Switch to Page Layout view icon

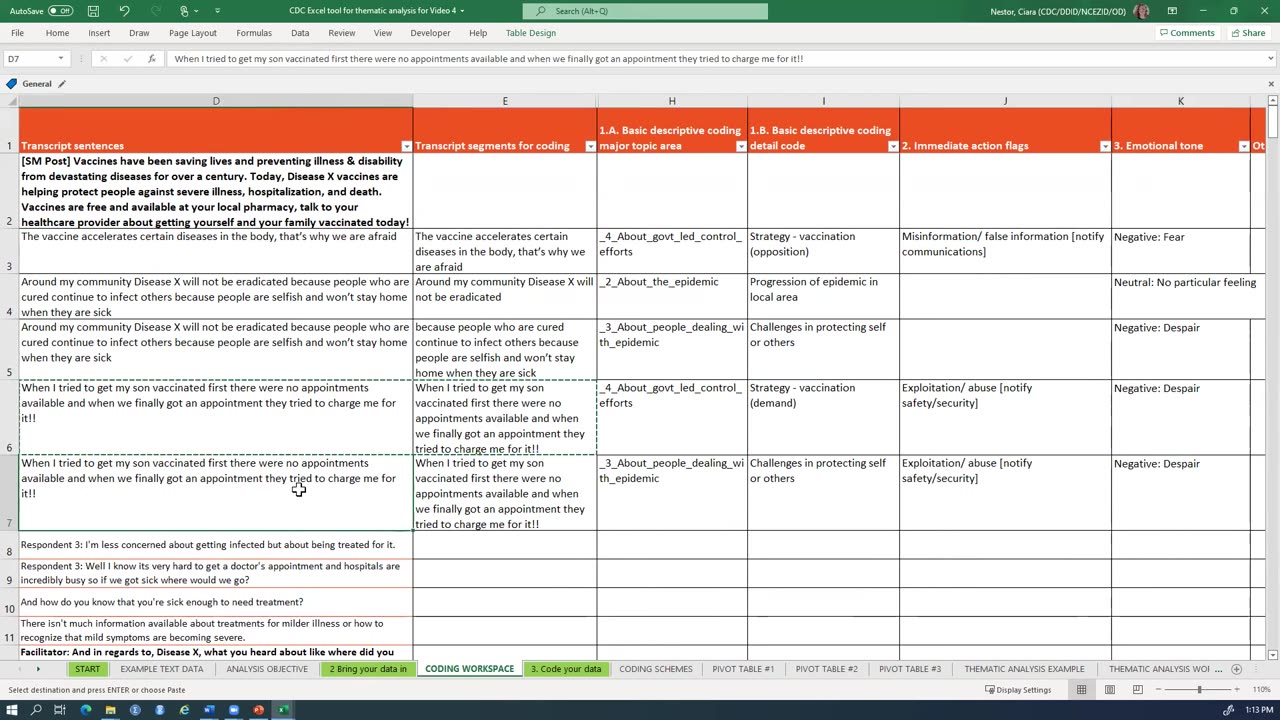click(x=1109, y=690)
